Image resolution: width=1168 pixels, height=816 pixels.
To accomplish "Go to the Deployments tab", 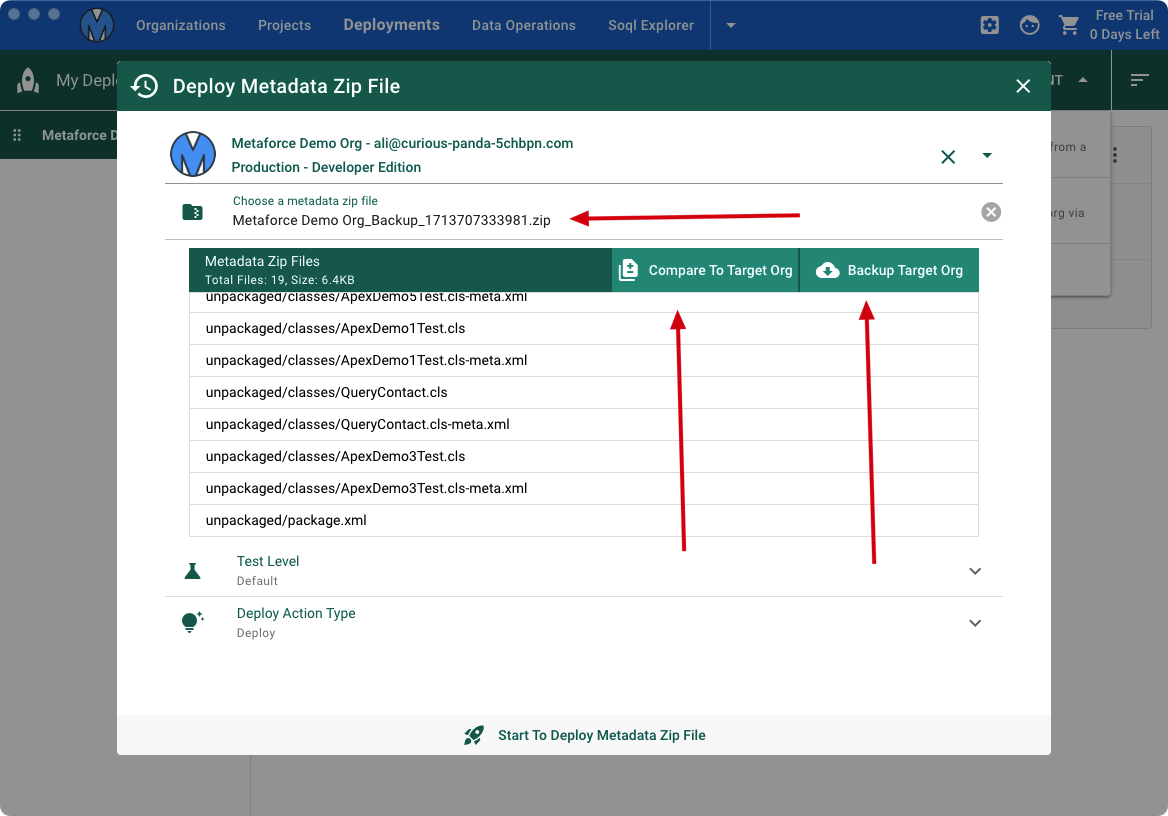I will click(x=391, y=25).
